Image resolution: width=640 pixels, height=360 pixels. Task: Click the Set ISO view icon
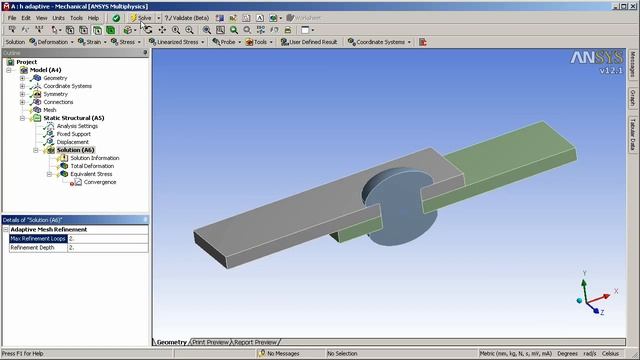point(261,30)
